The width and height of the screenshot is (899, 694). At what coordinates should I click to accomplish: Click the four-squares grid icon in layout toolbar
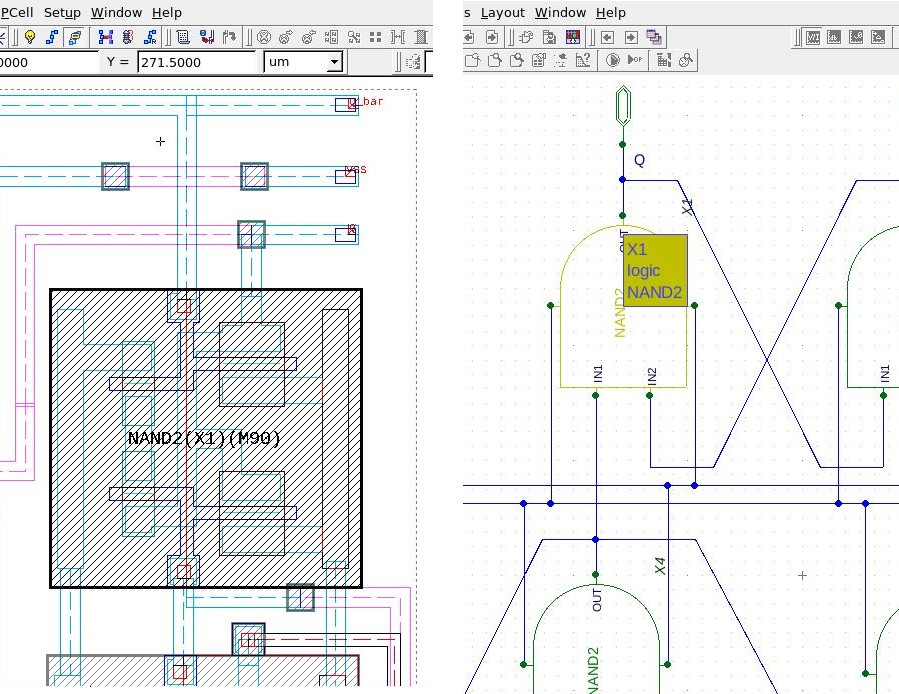click(375, 38)
